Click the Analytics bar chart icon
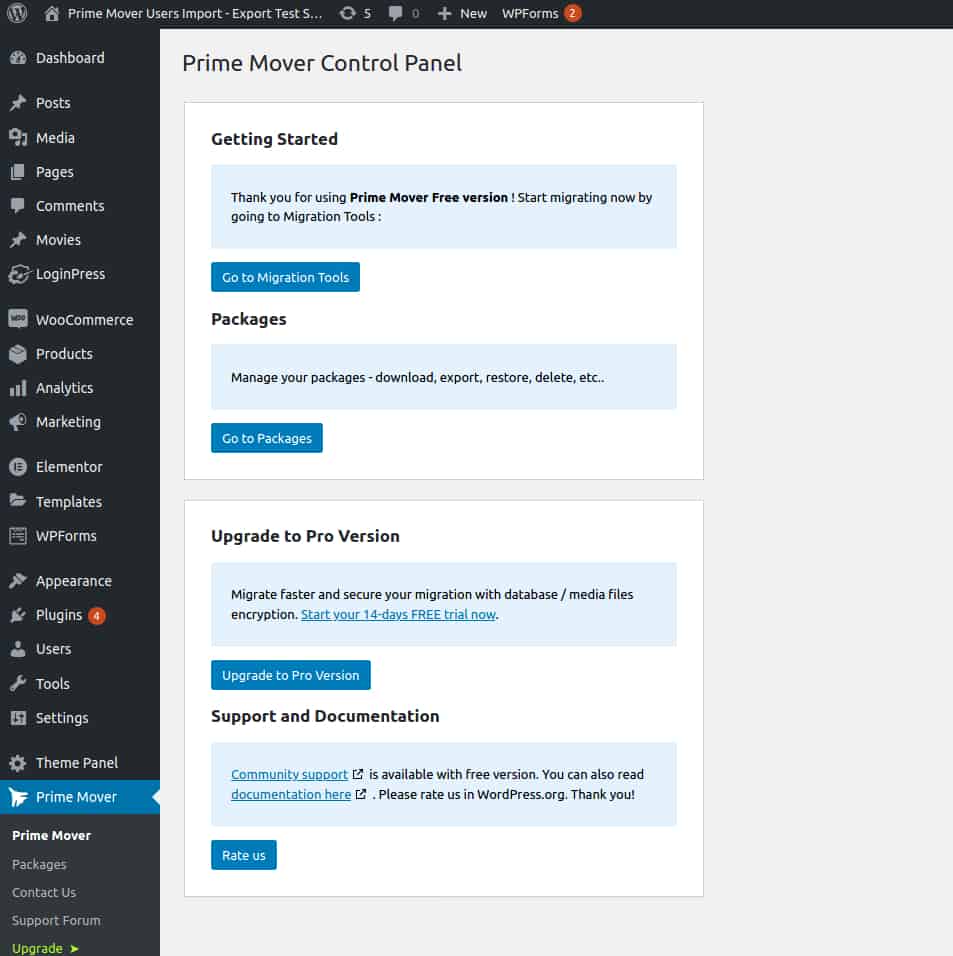Image resolution: width=953 pixels, height=956 pixels. tap(18, 388)
